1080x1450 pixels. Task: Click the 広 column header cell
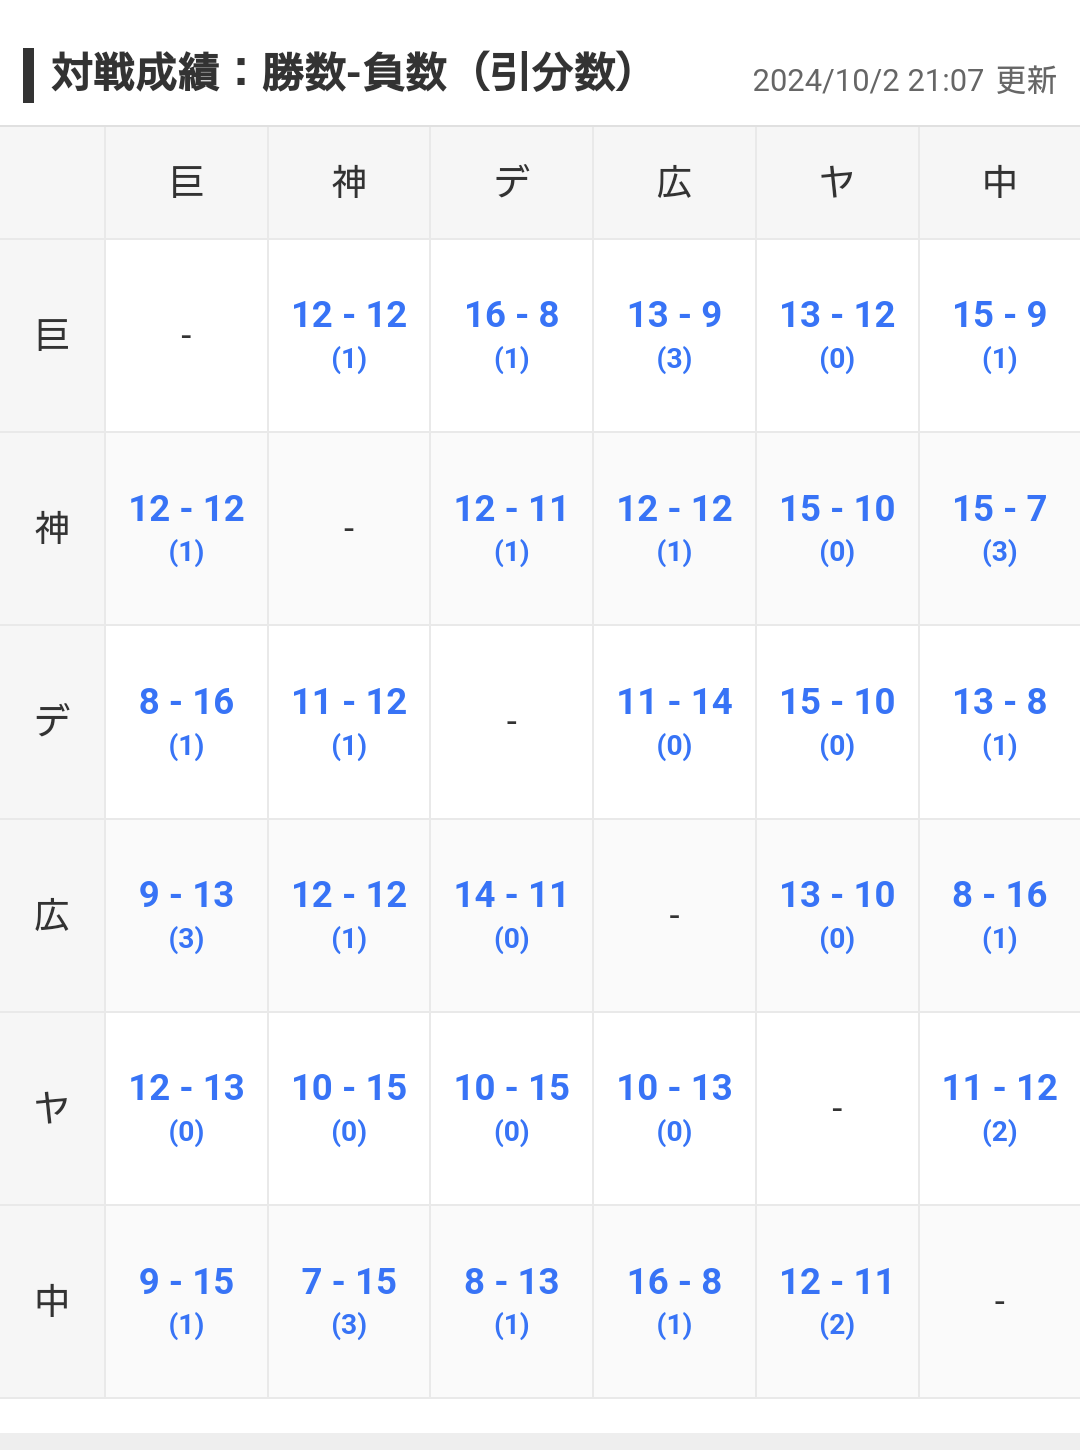[674, 183]
